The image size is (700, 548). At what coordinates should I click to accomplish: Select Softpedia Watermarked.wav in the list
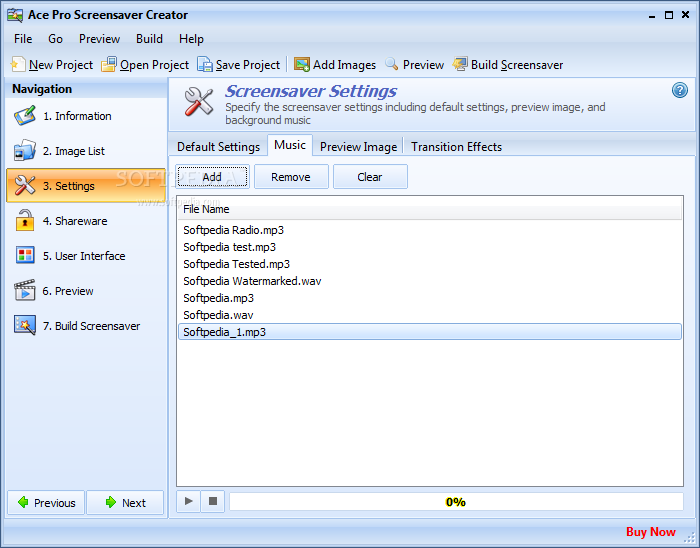click(429, 281)
